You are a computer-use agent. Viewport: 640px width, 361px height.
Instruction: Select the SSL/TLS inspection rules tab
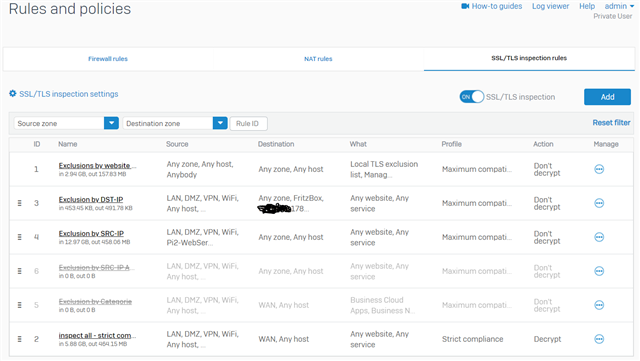pyautogui.click(x=529, y=58)
